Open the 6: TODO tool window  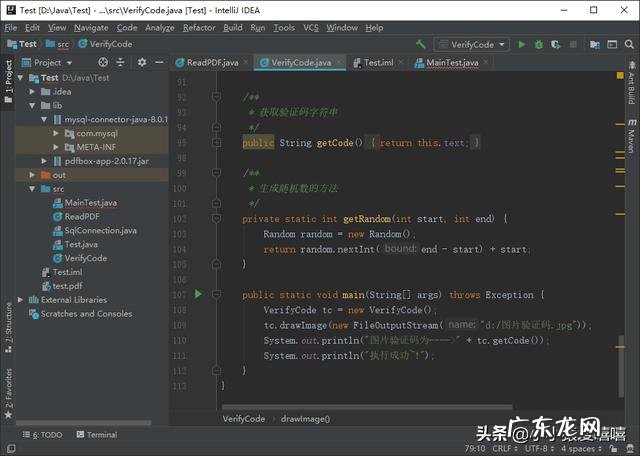[42, 435]
